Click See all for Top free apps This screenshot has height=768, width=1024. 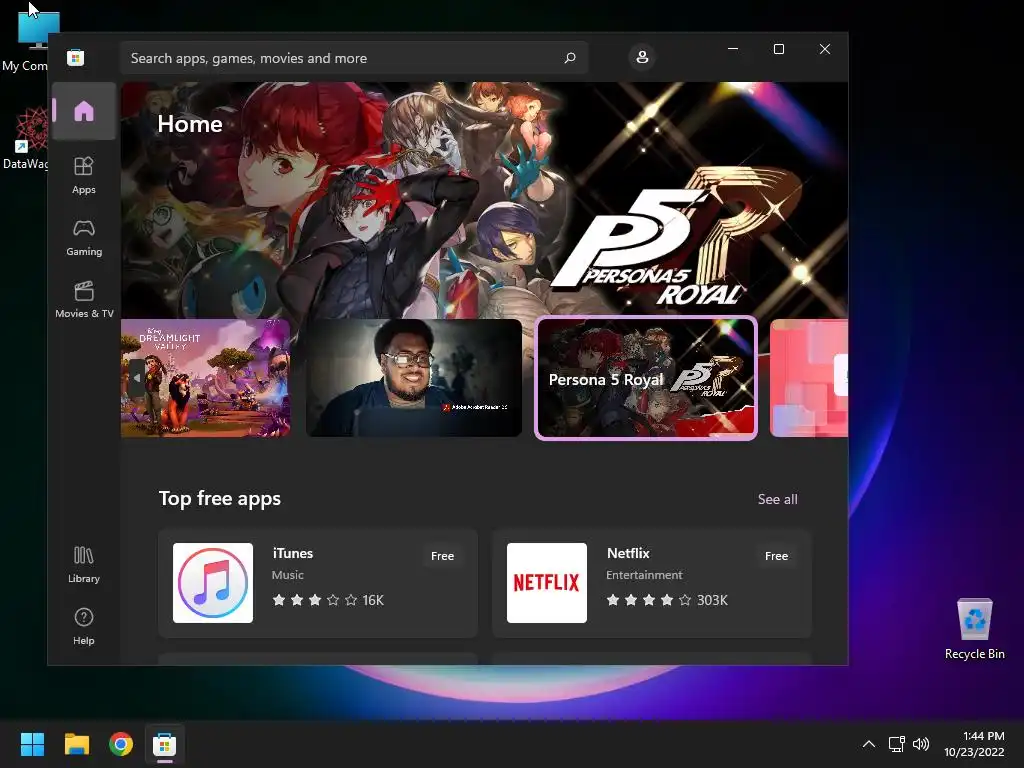[777, 499]
